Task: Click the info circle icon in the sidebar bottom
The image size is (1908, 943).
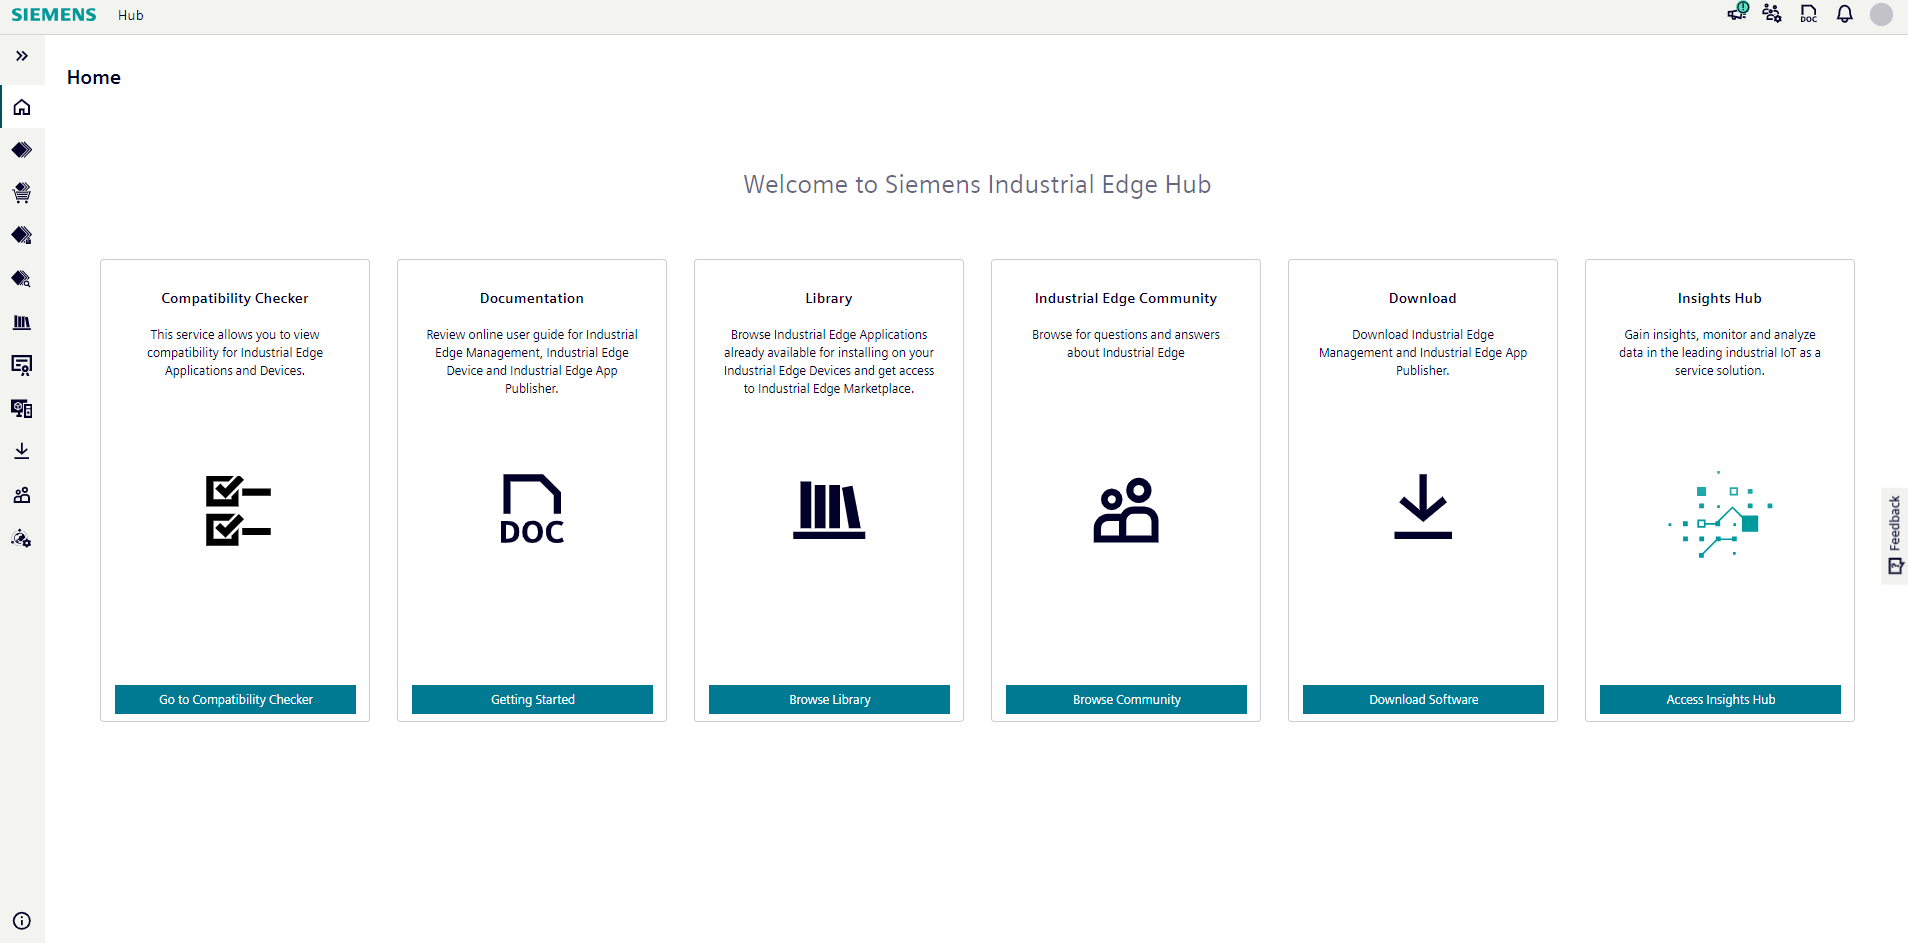Action: pyautogui.click(x=22, y=921)
